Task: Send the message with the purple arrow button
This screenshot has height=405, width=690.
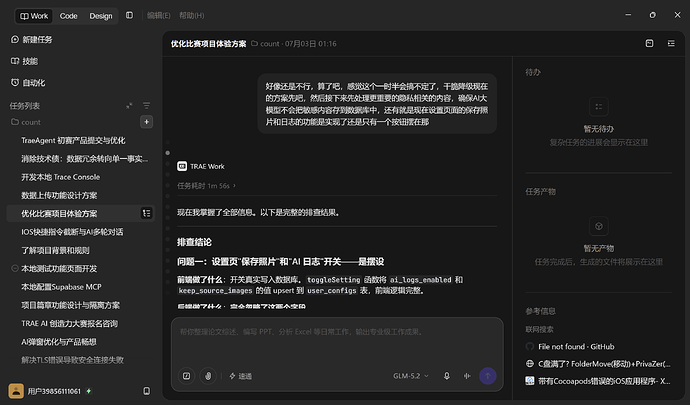Action: point(488,376)
